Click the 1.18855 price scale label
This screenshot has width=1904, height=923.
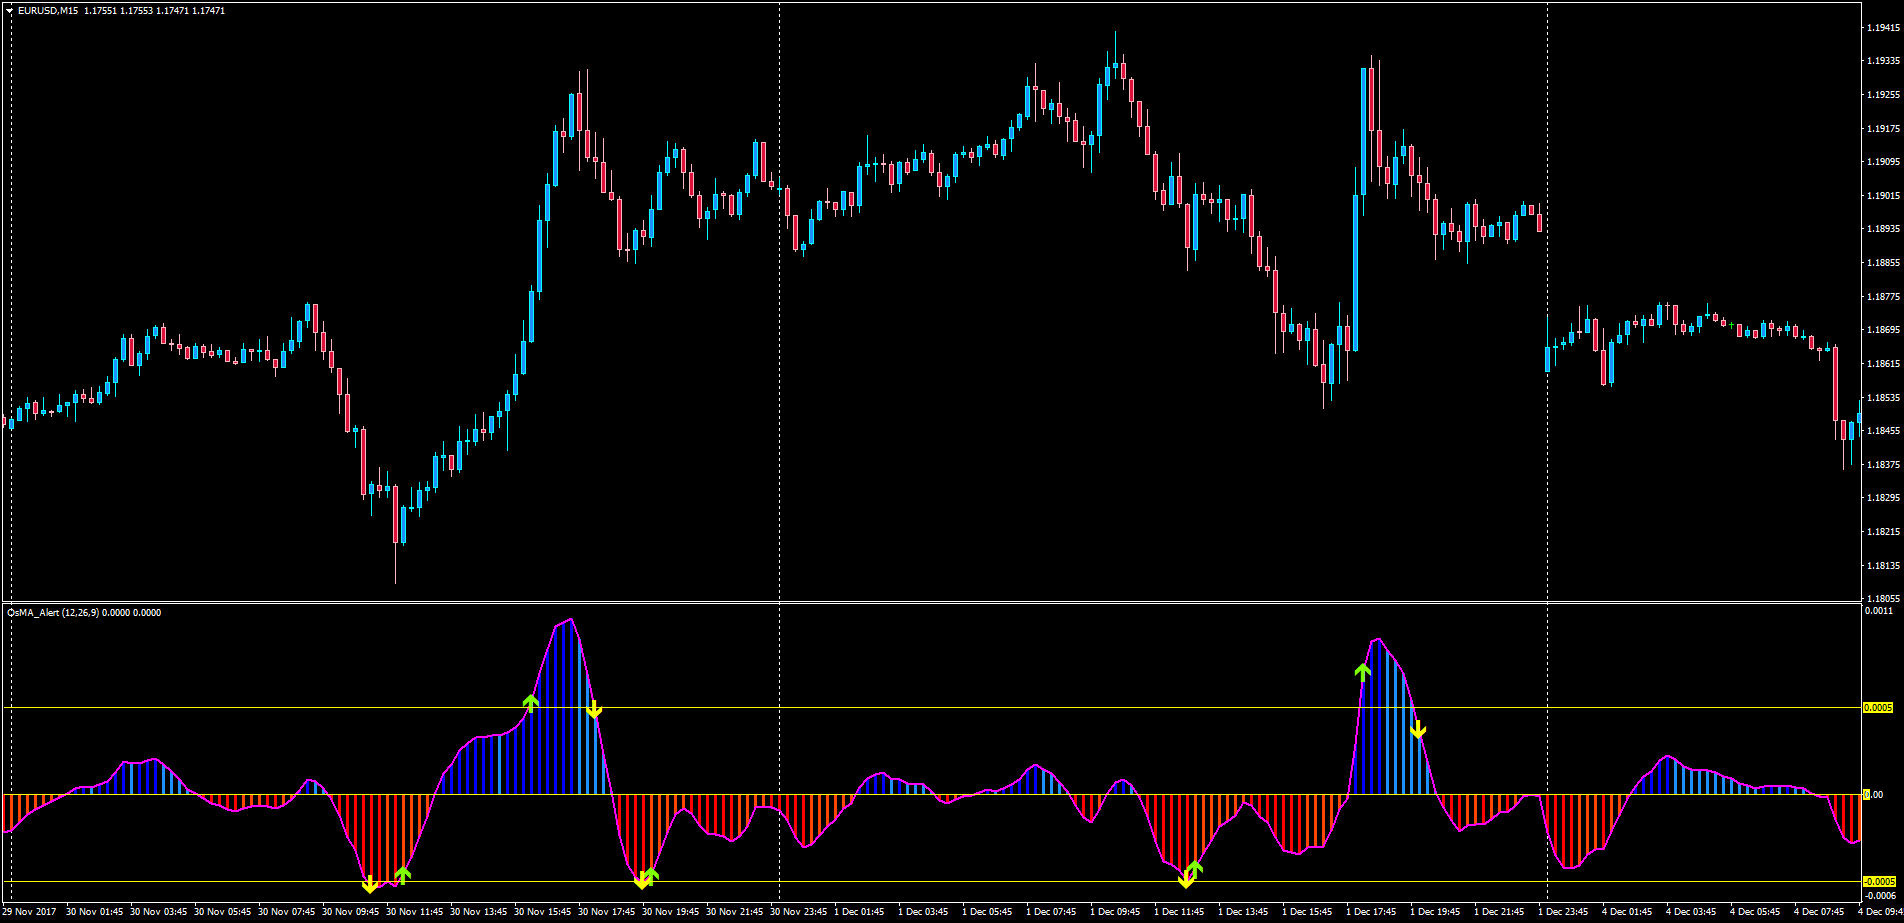pyautogui.click(x=1883, y=263)
